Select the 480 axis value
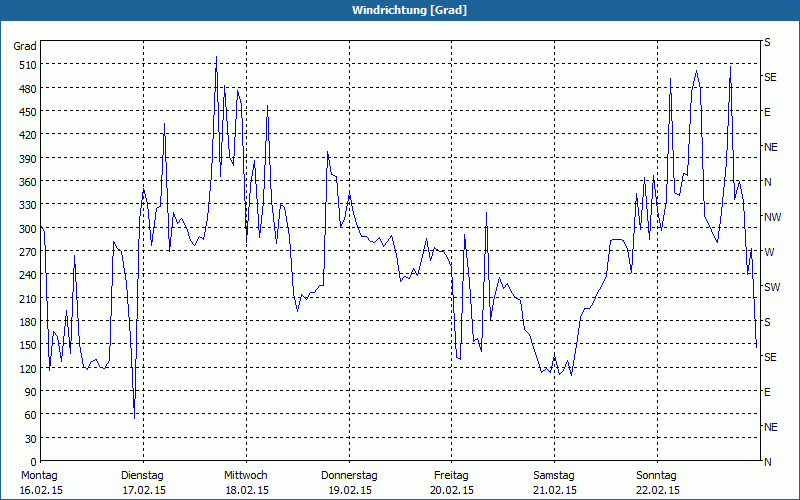The image size is (800, 500). (28, 89)
